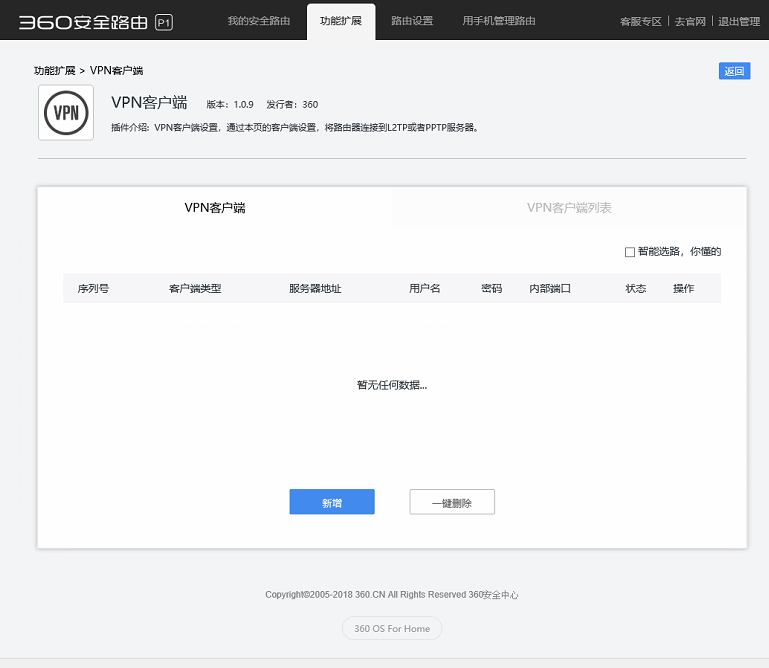Click the 操作 column header
Image resolution: width=769 pixels, height=668 pixels.
(x=684, y=288)
